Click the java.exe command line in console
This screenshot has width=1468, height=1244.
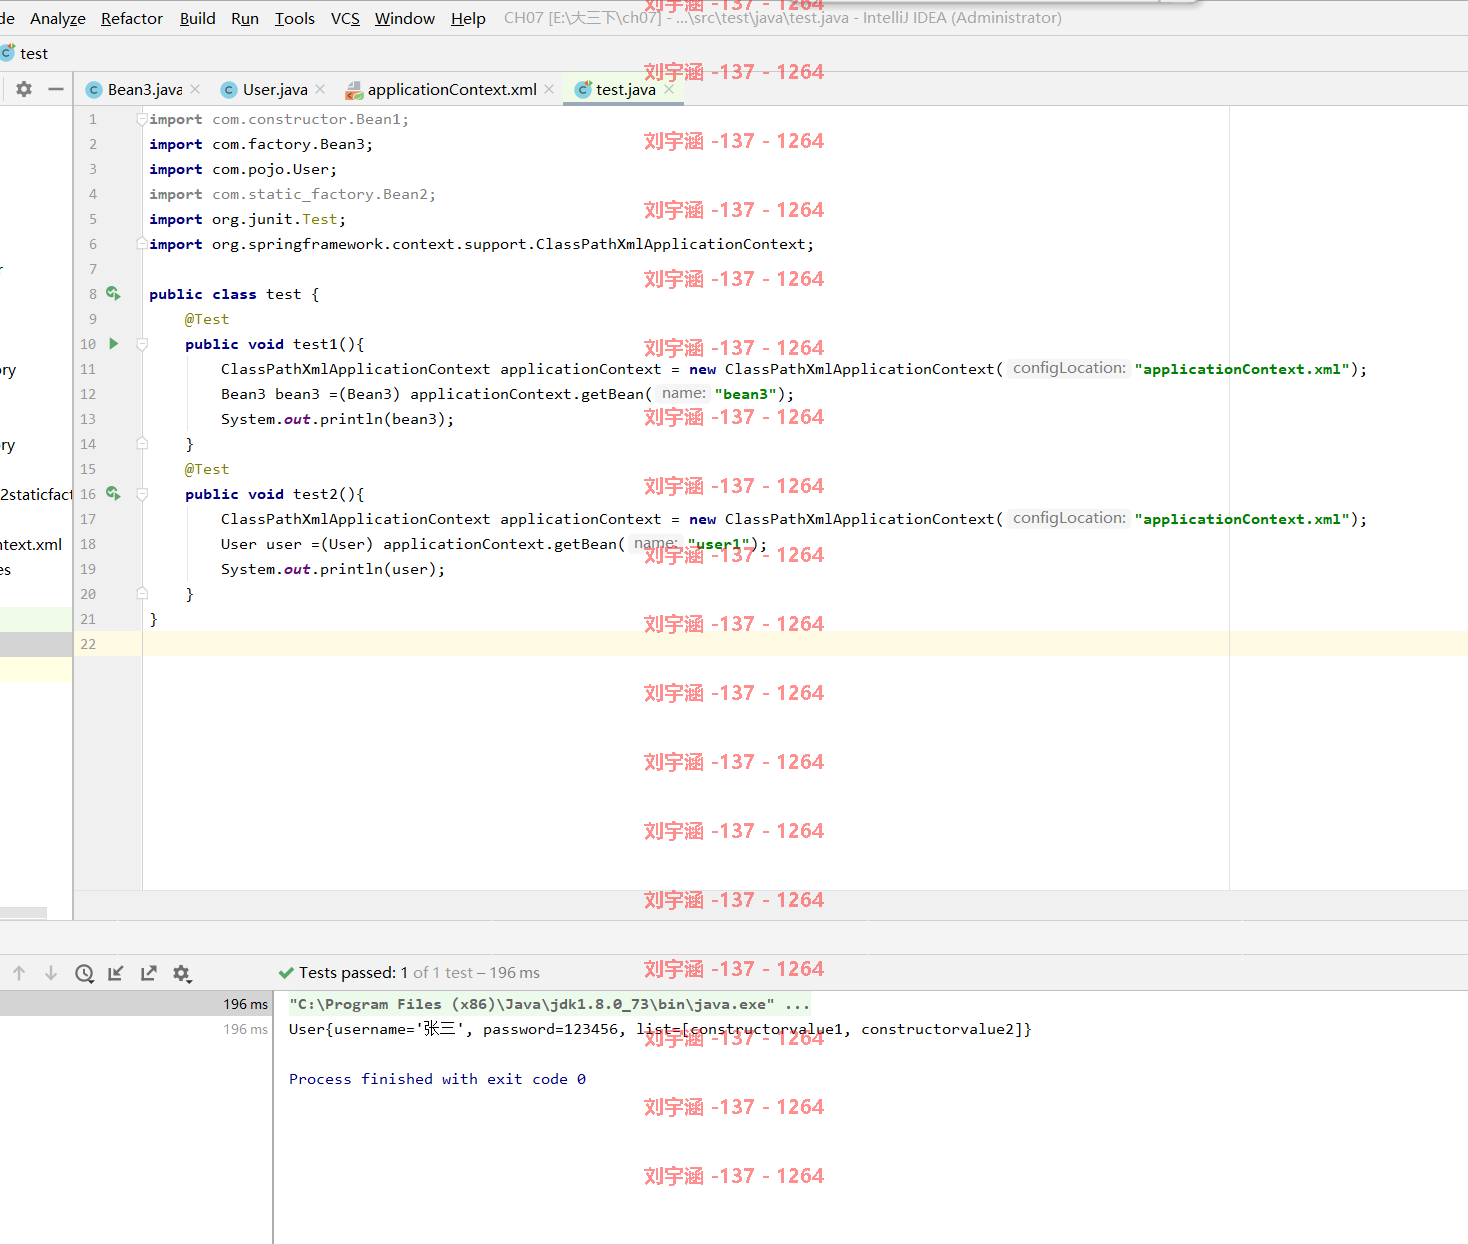click(x=549, y=1004)
